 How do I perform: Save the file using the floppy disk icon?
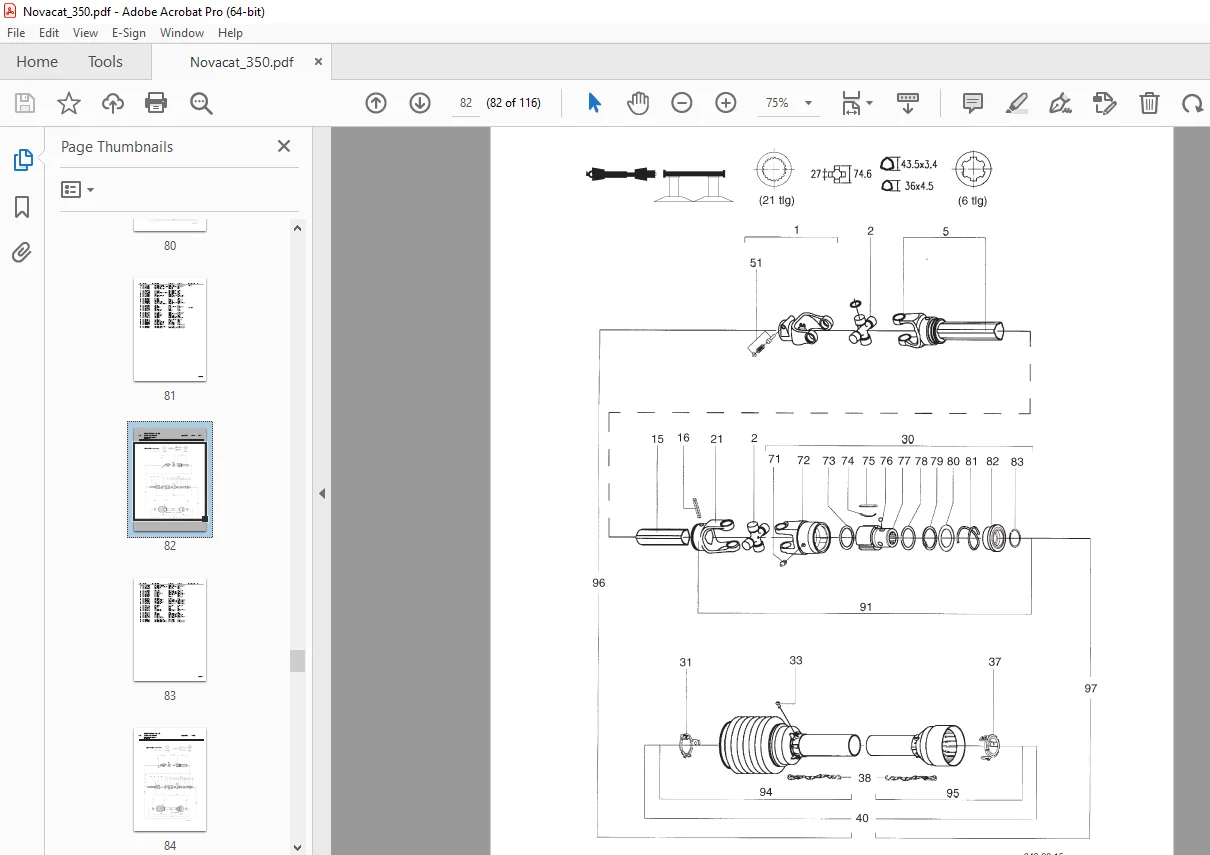coord(25,103)
